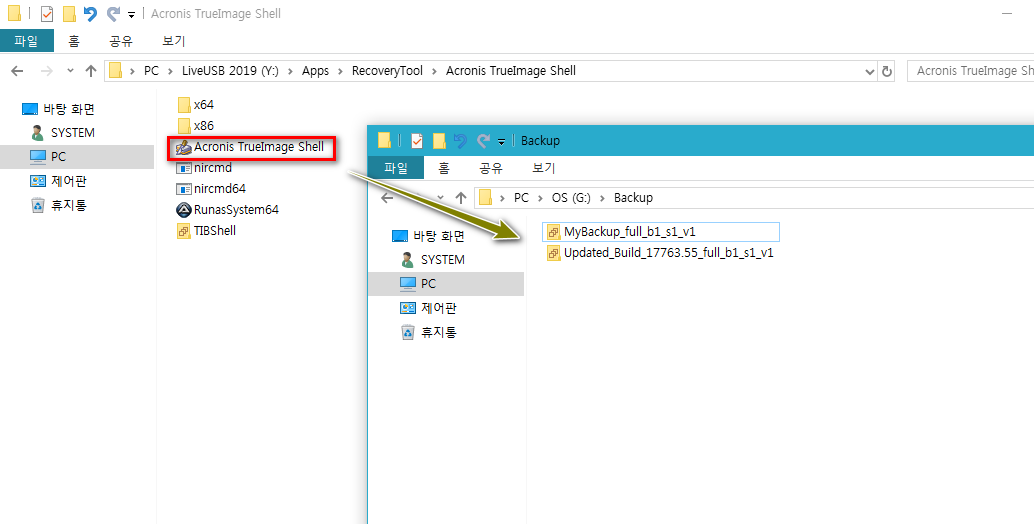Open the x64 folder in Acronis TrueImage Shell window

[x=197, y=105]
